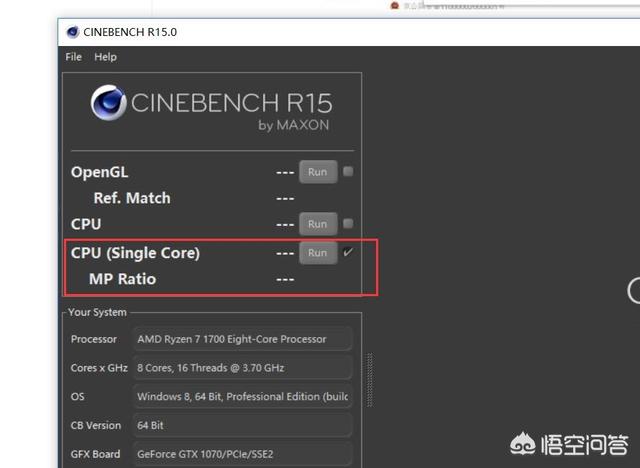Click the CINEBENCH R15.0 window title
The image size is (640, 468).
click(x=130, y=32)
